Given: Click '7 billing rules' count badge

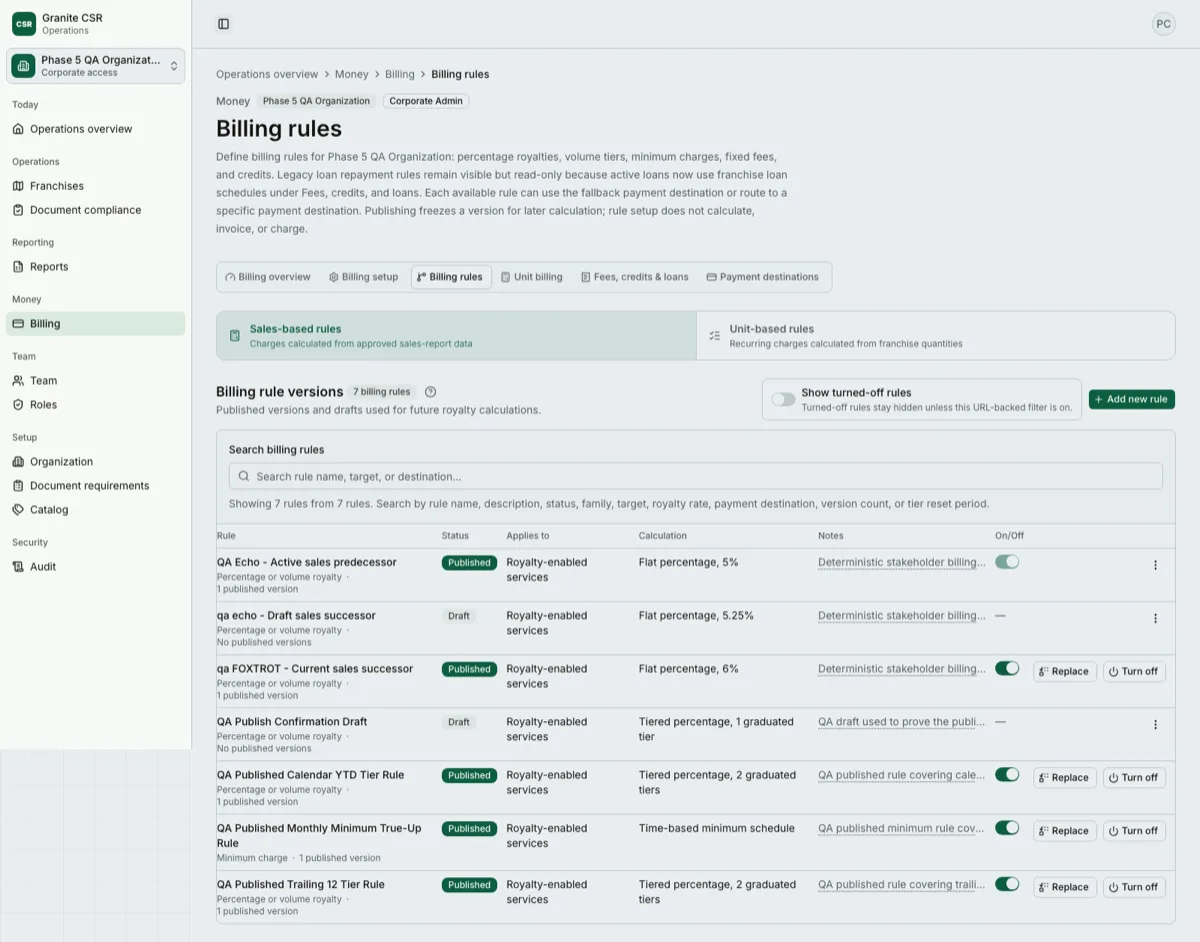Looking at the screenshot, I should click(x=382, y=392).
